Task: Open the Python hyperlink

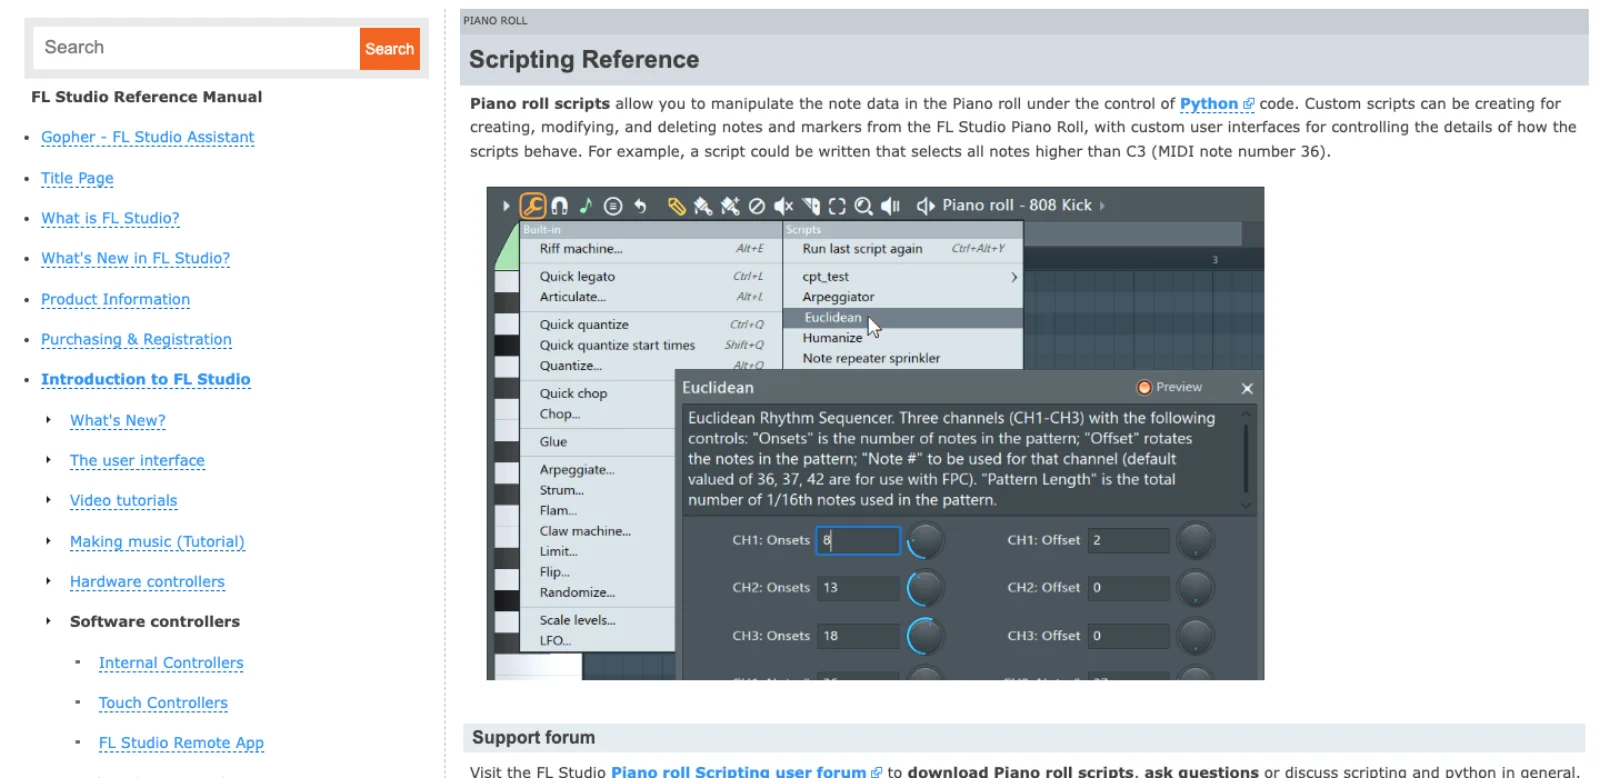Action: click(x=1208, y=104)
